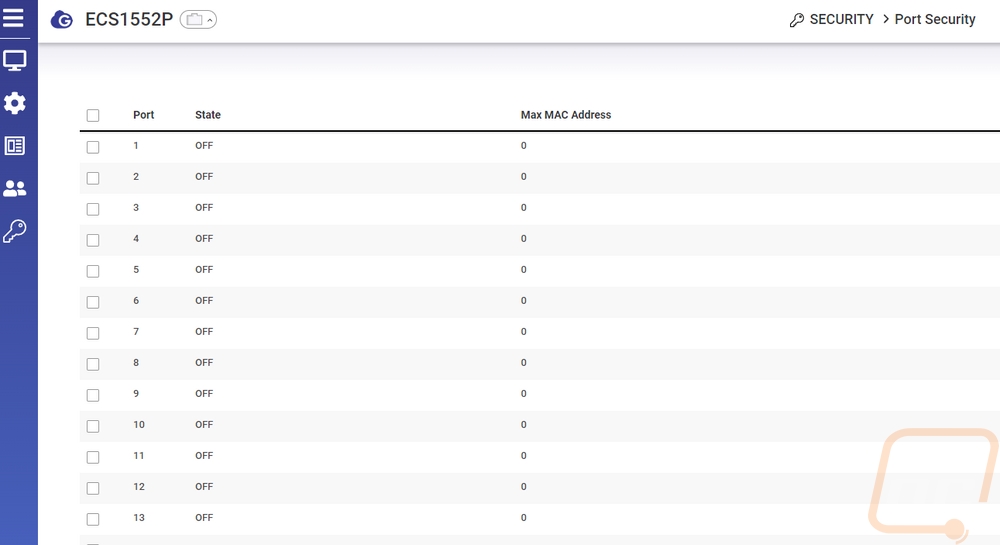Screen dimensions: 1000x545
Task: Click the Max MAC Address column header
Action: 565,115
